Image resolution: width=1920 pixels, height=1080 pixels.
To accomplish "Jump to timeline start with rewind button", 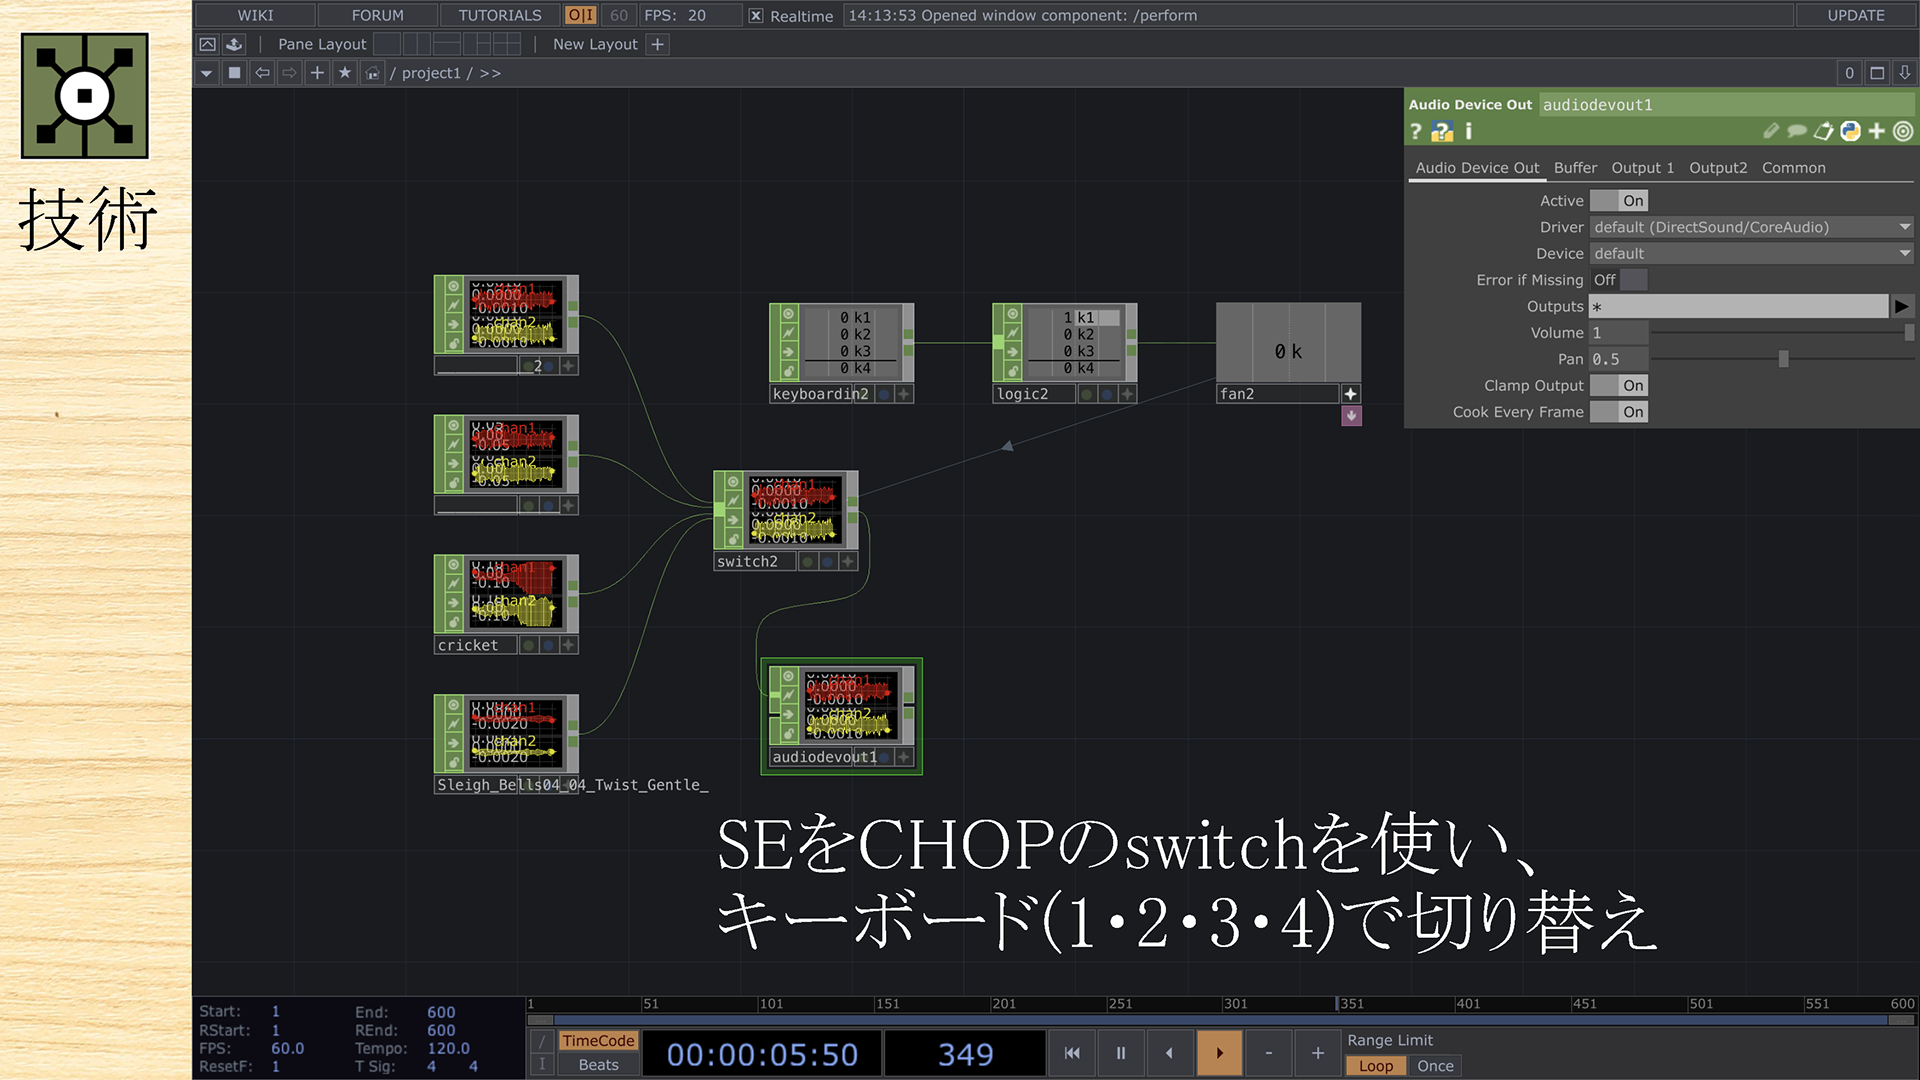I will tap(1072, 1053).
